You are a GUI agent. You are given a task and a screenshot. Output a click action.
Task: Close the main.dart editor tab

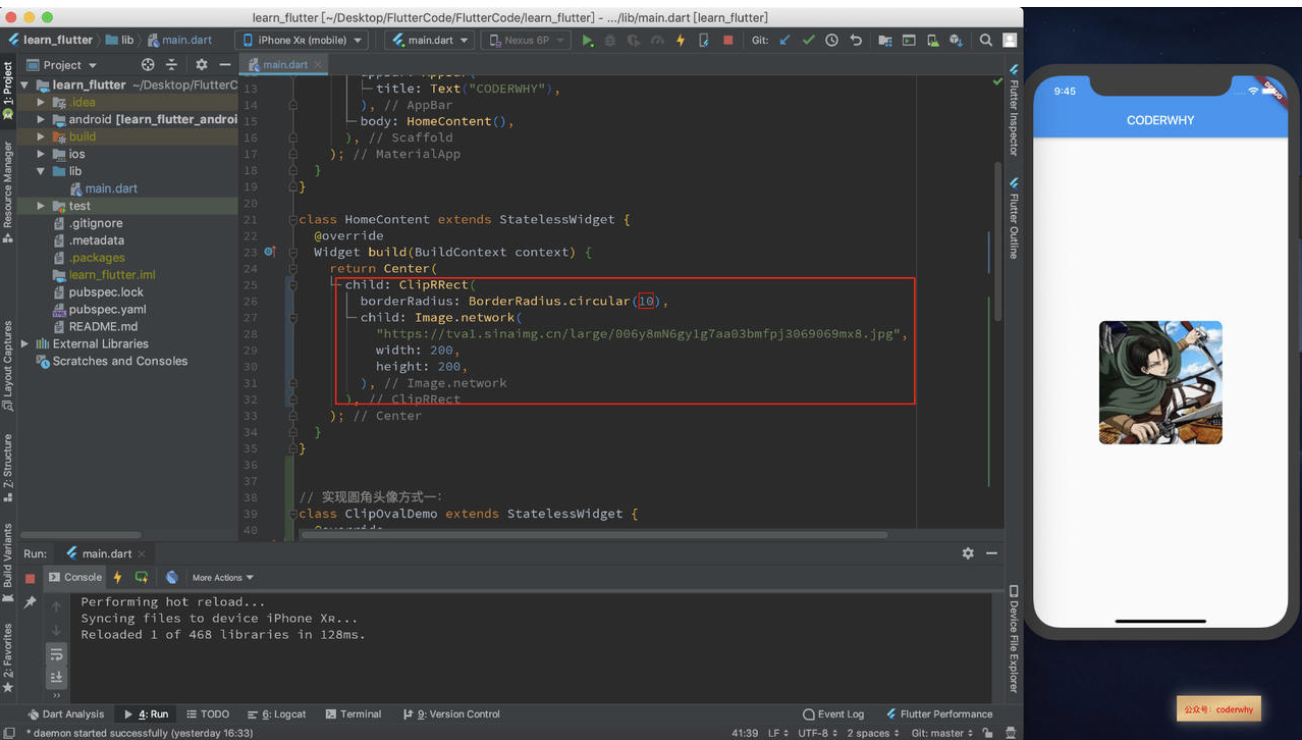coord(319,65)
